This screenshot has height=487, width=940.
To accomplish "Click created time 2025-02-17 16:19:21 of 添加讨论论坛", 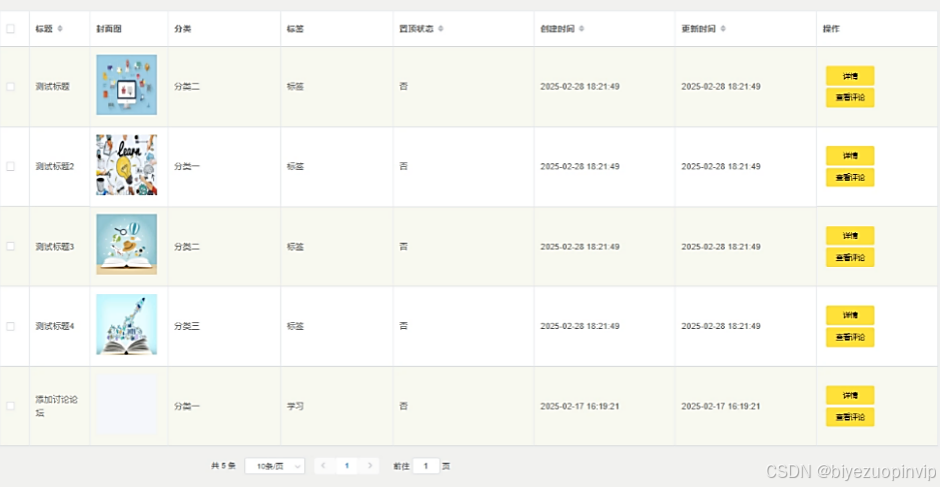I will pyautogui.click(x=580, y=406).
